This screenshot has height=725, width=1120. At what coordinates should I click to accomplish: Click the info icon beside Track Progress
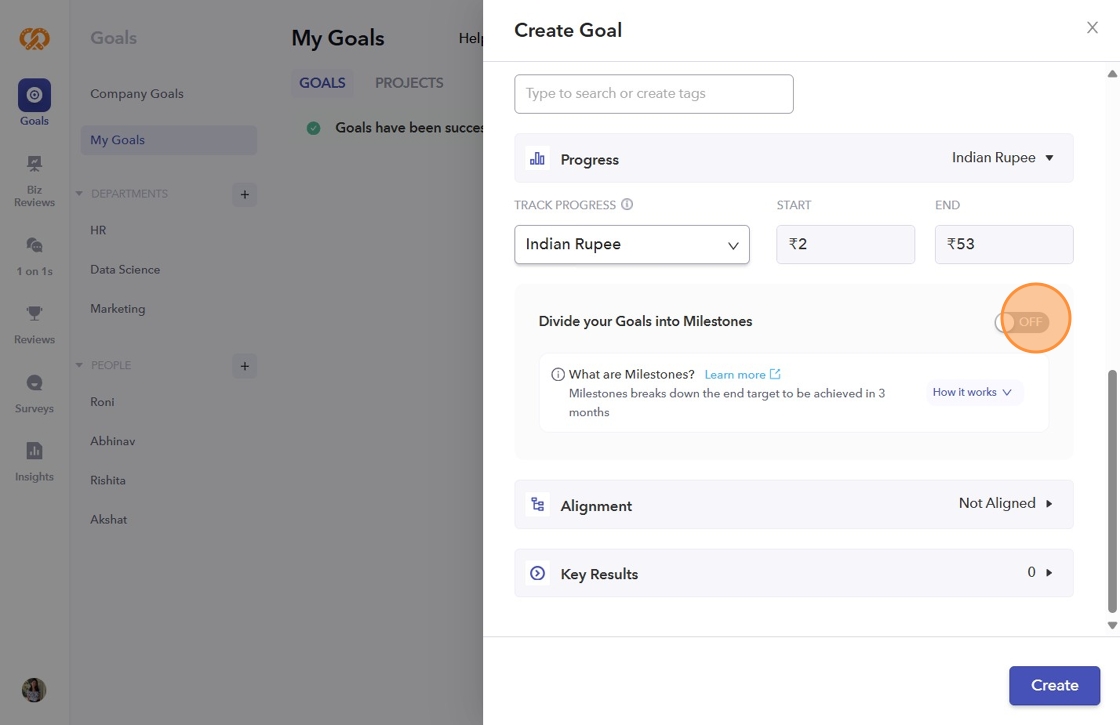click(627, 205)
